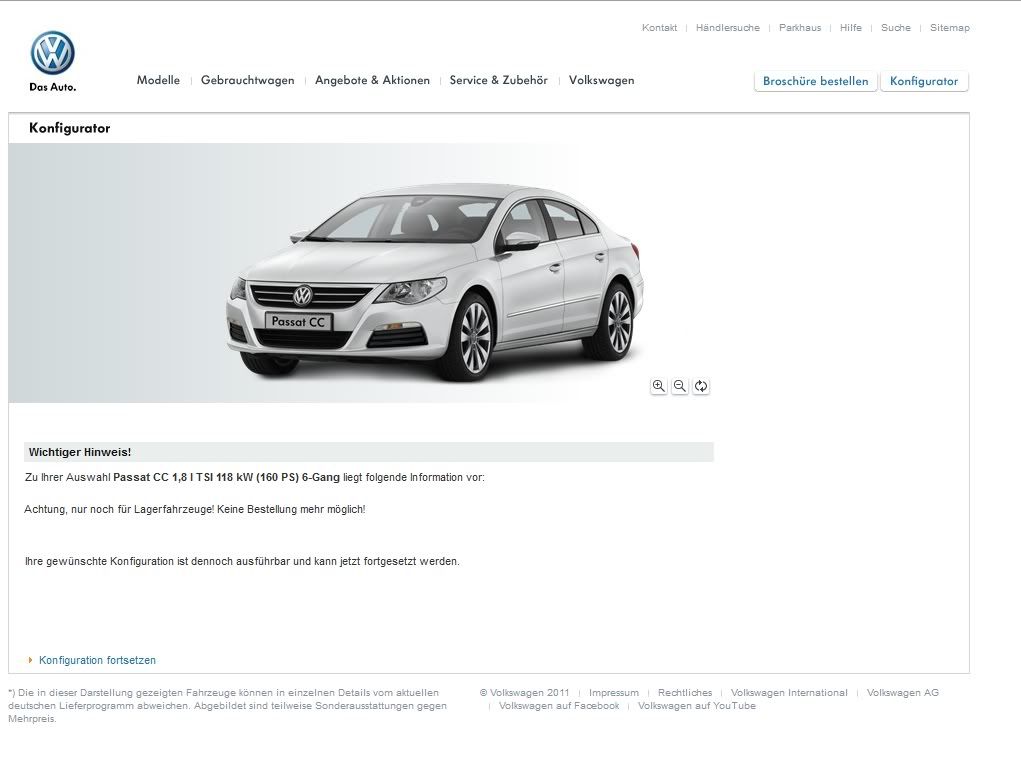
Task: Open the Rechtliches footer link
Action: click(x=685, y=692)
